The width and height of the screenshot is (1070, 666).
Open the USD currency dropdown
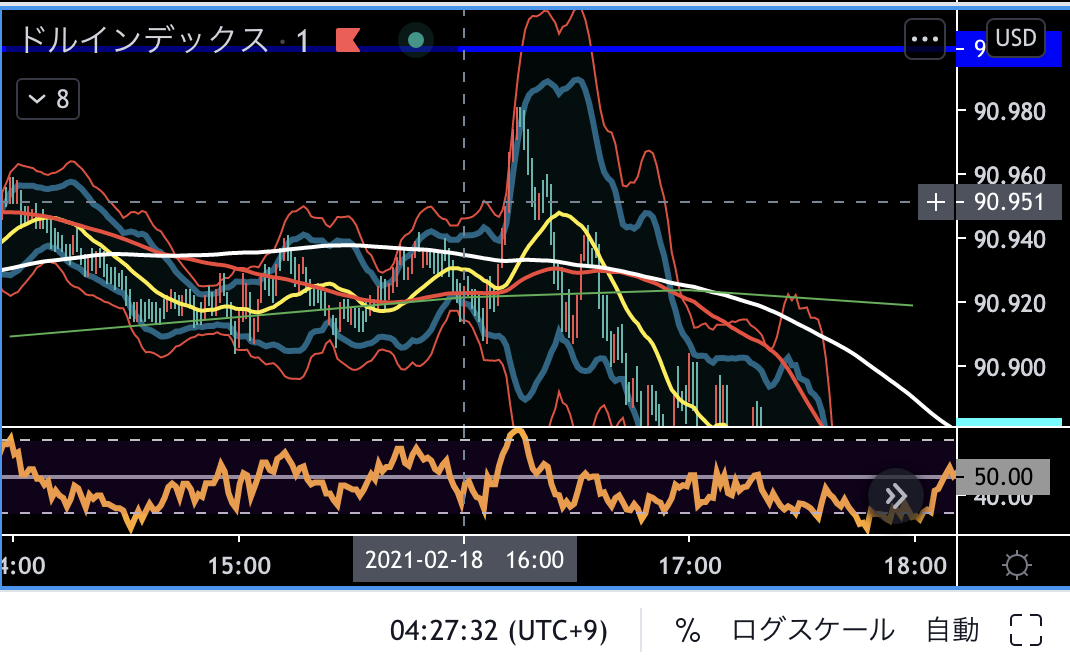coord(1016,39)
